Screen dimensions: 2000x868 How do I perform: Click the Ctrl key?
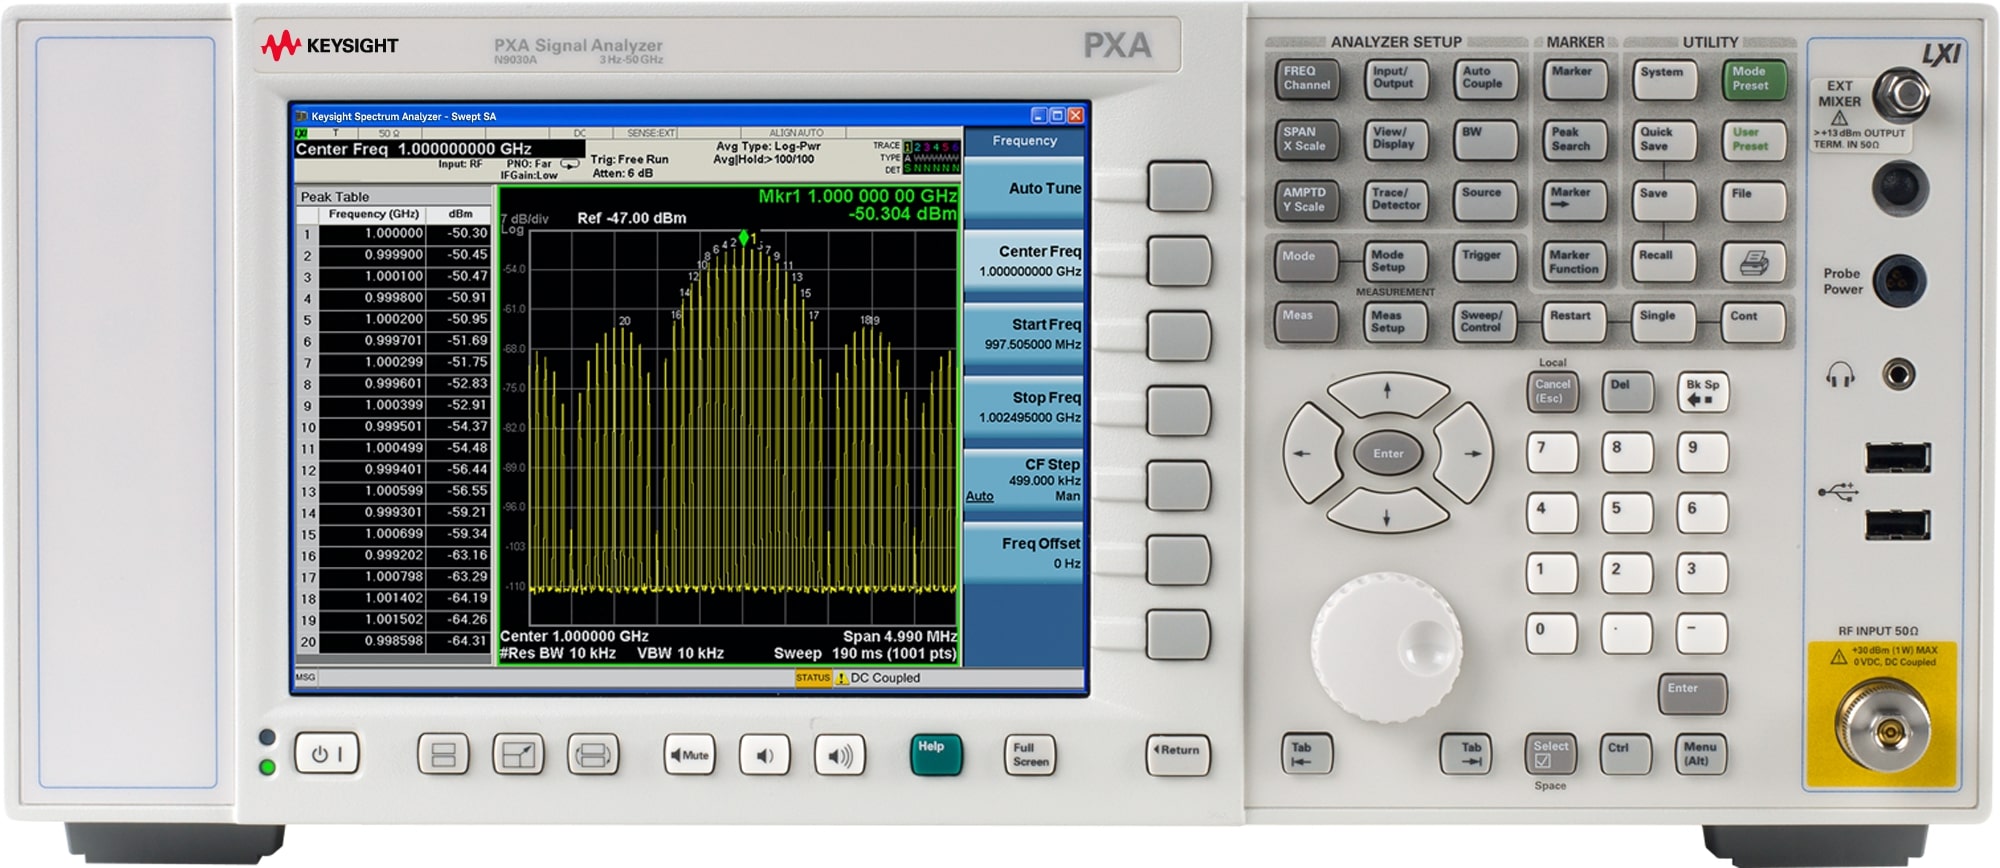coord(1624,754)
